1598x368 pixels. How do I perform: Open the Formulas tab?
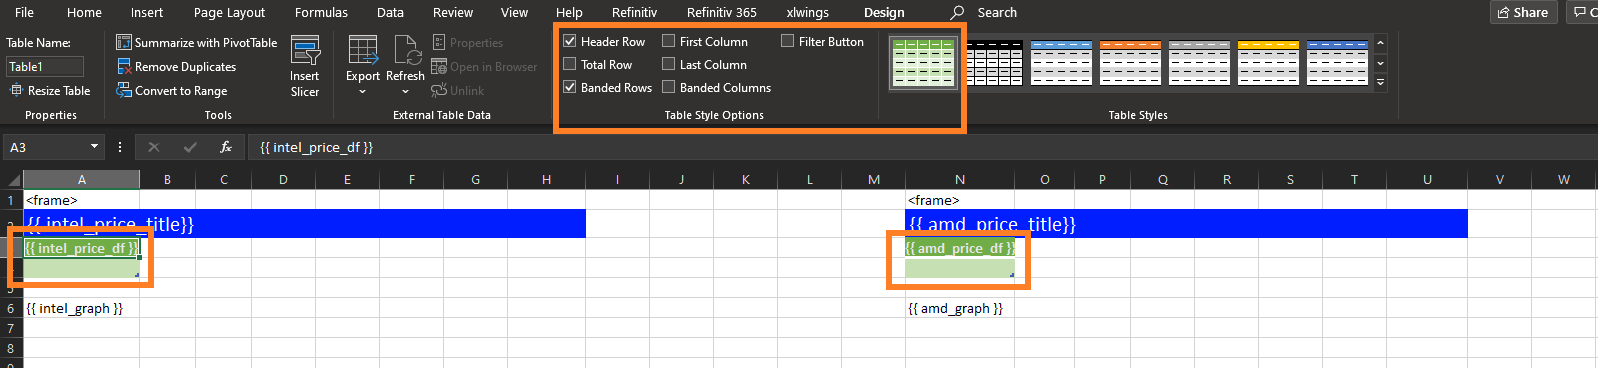[321, 13]
